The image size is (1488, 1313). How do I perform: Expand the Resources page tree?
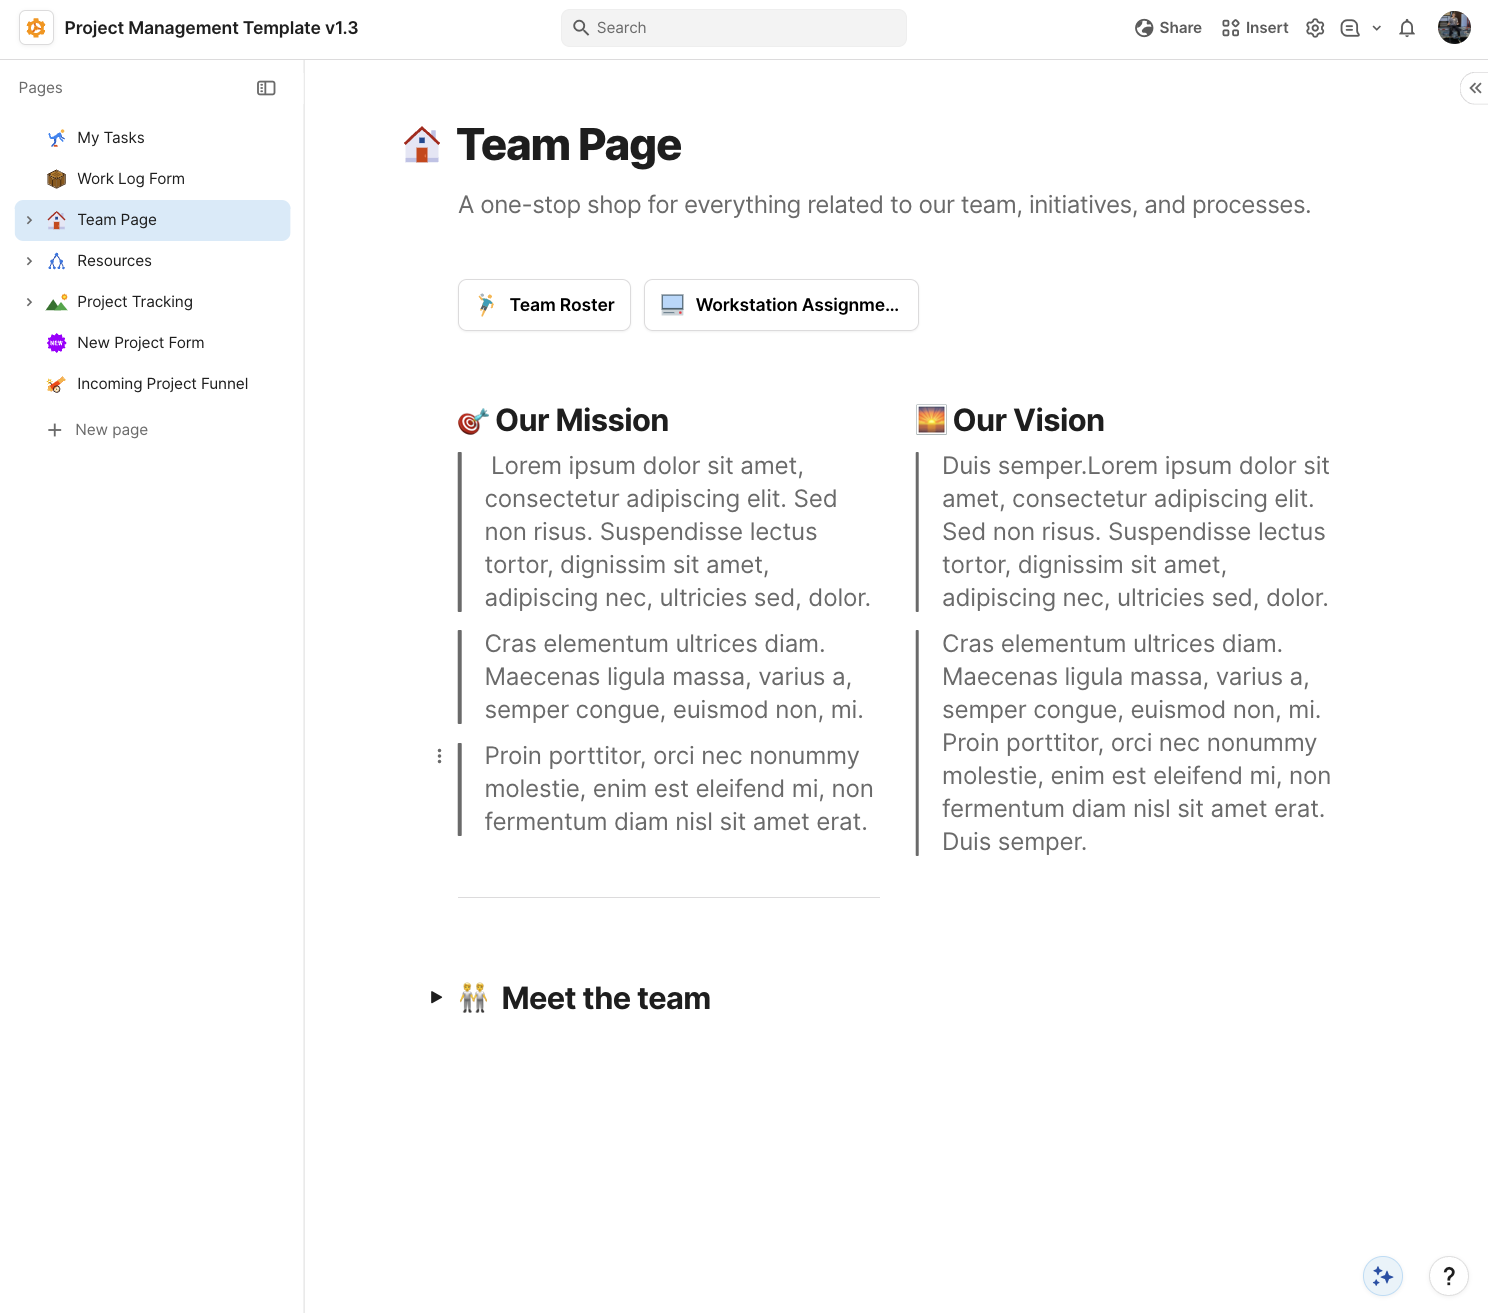coord(29,260)
